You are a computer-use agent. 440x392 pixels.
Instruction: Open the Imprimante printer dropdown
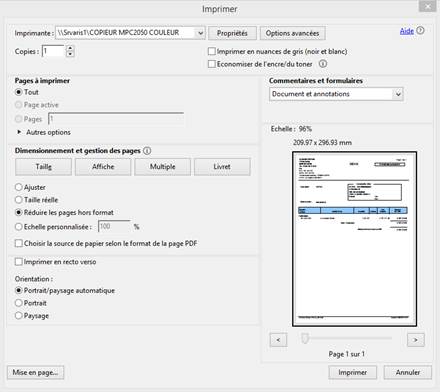coord(130,33)
